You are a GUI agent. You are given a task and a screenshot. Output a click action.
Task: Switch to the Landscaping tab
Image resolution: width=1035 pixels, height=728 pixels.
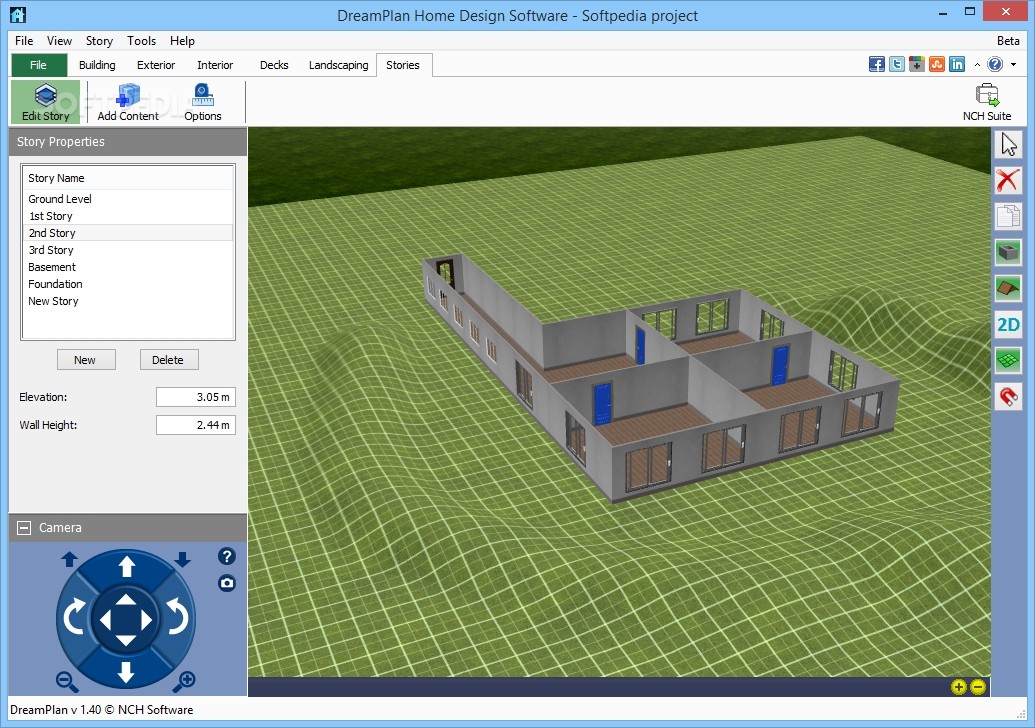(339, 65)
